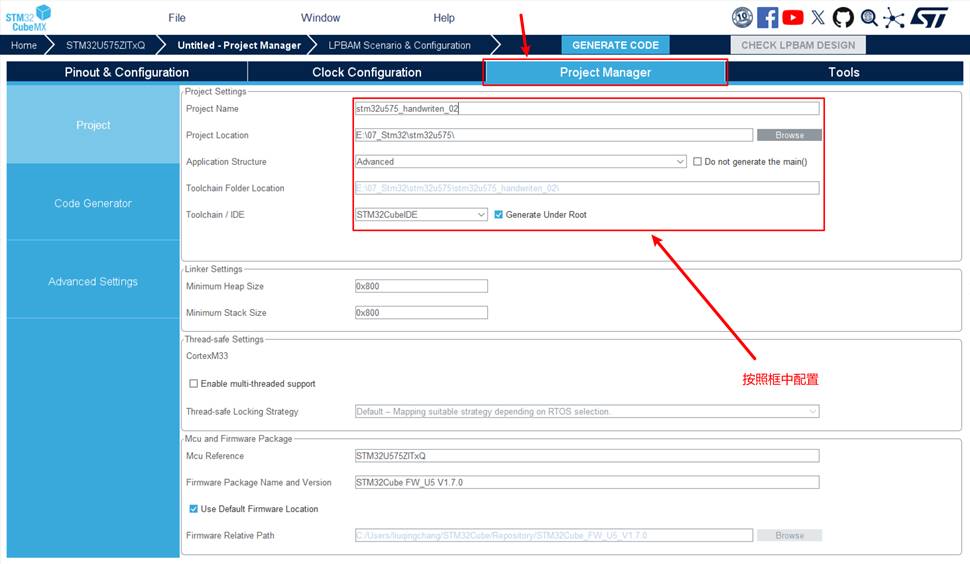
Task: Go to Home breadcrumb
Action: pos(24,45)
